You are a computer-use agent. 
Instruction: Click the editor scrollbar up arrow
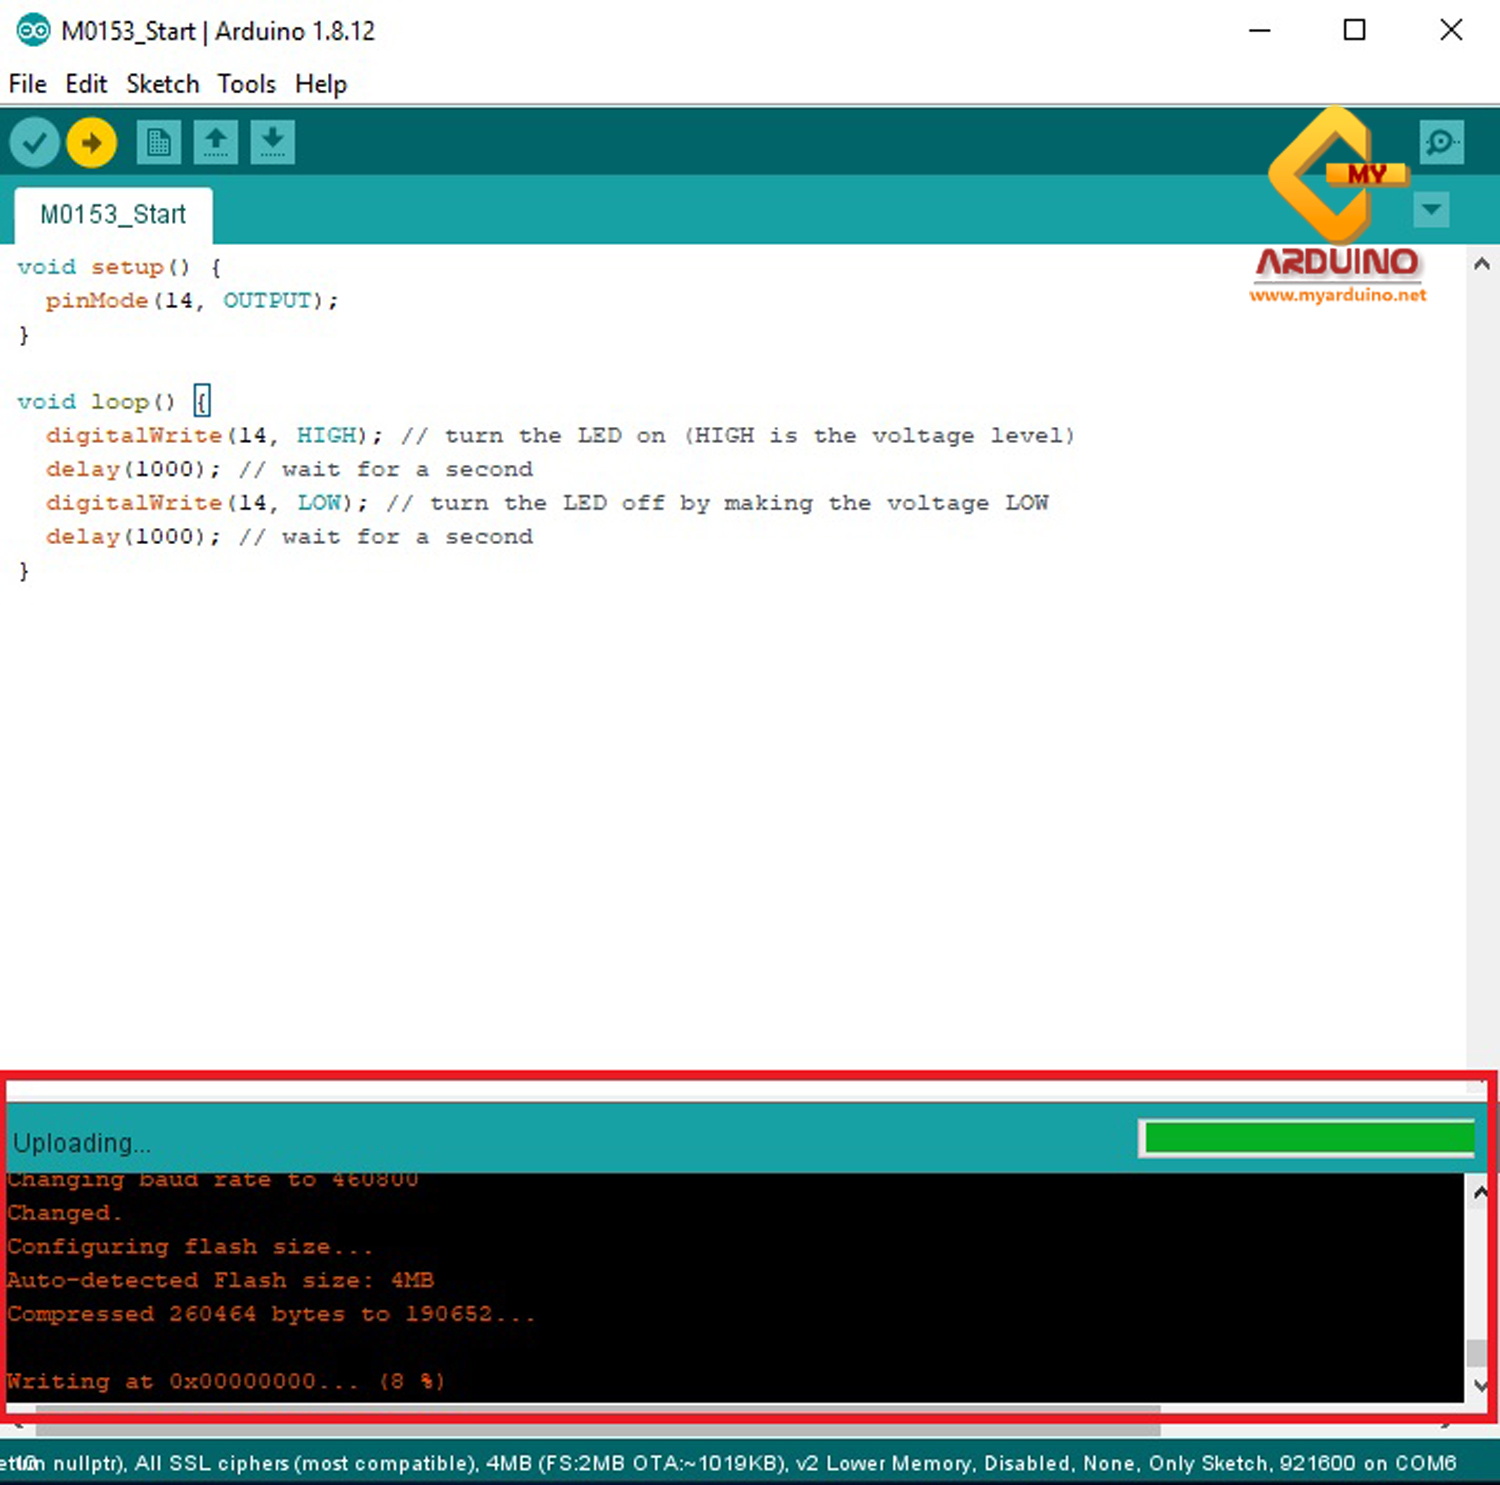click(x=1482, y=263)
